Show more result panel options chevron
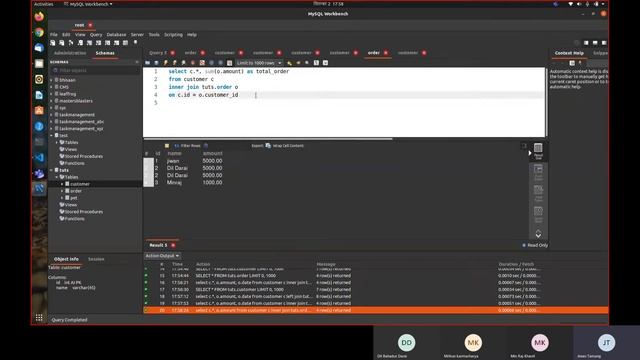The width and height of the screenshot is (640, 360). 538,234
